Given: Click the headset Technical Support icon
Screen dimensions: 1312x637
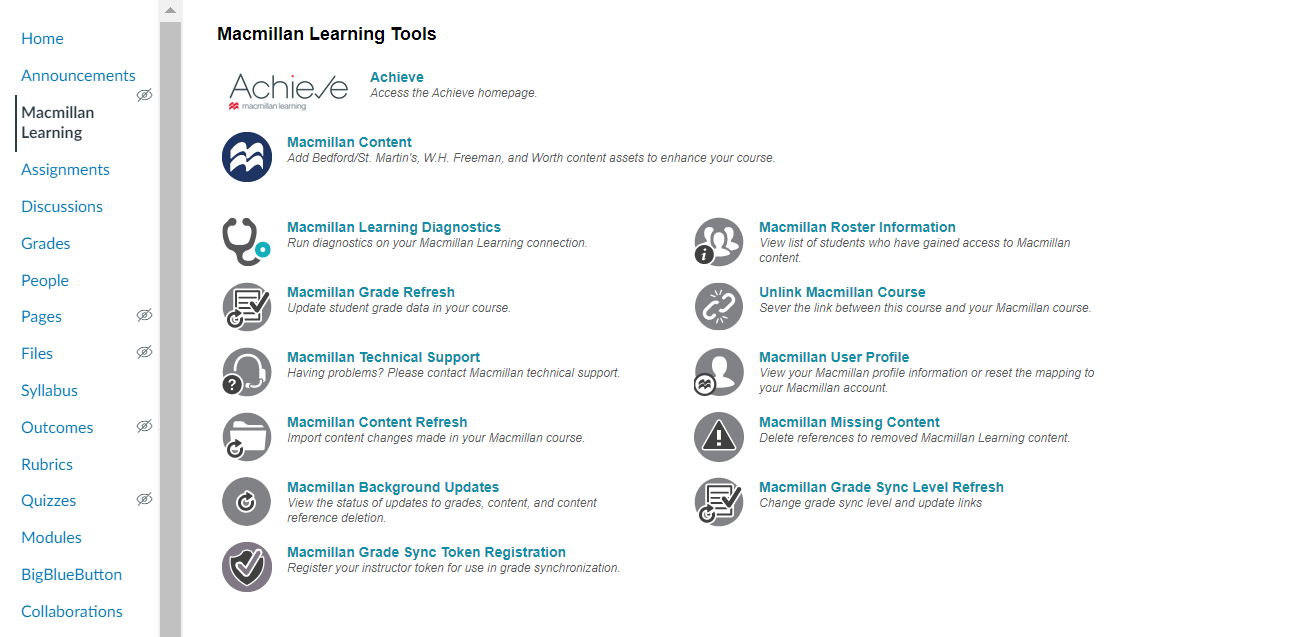Looking at the screenshot, I should [x=246, y=371].
